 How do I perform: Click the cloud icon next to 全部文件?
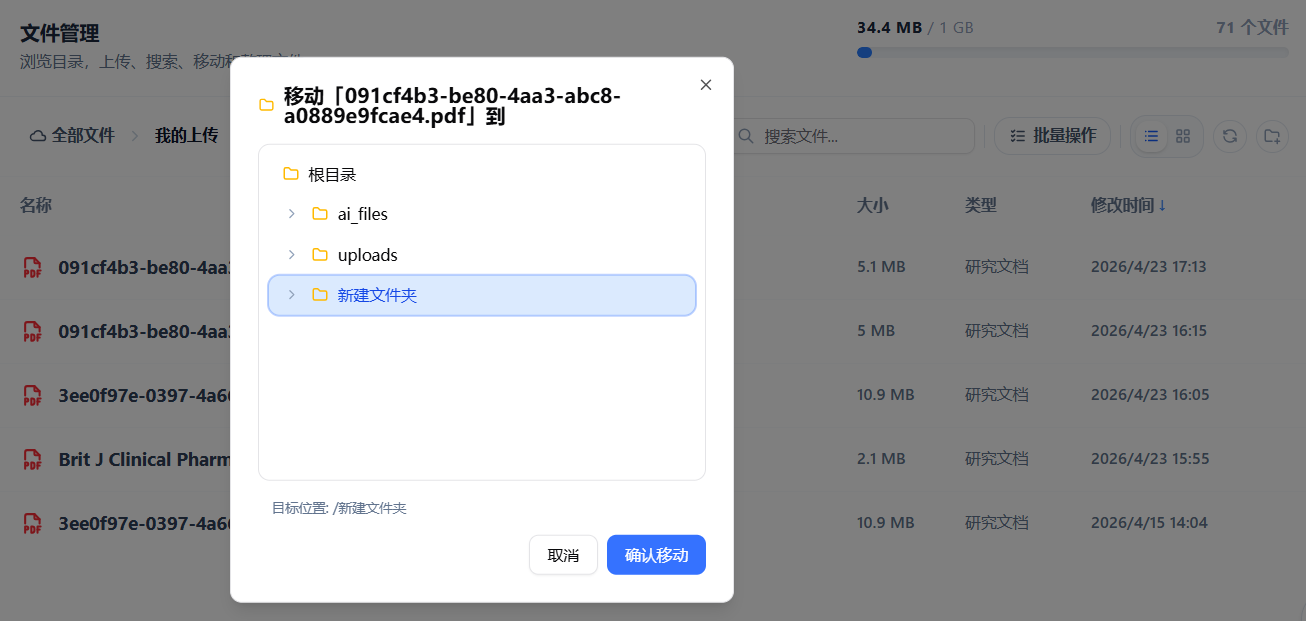pos(38,136)
